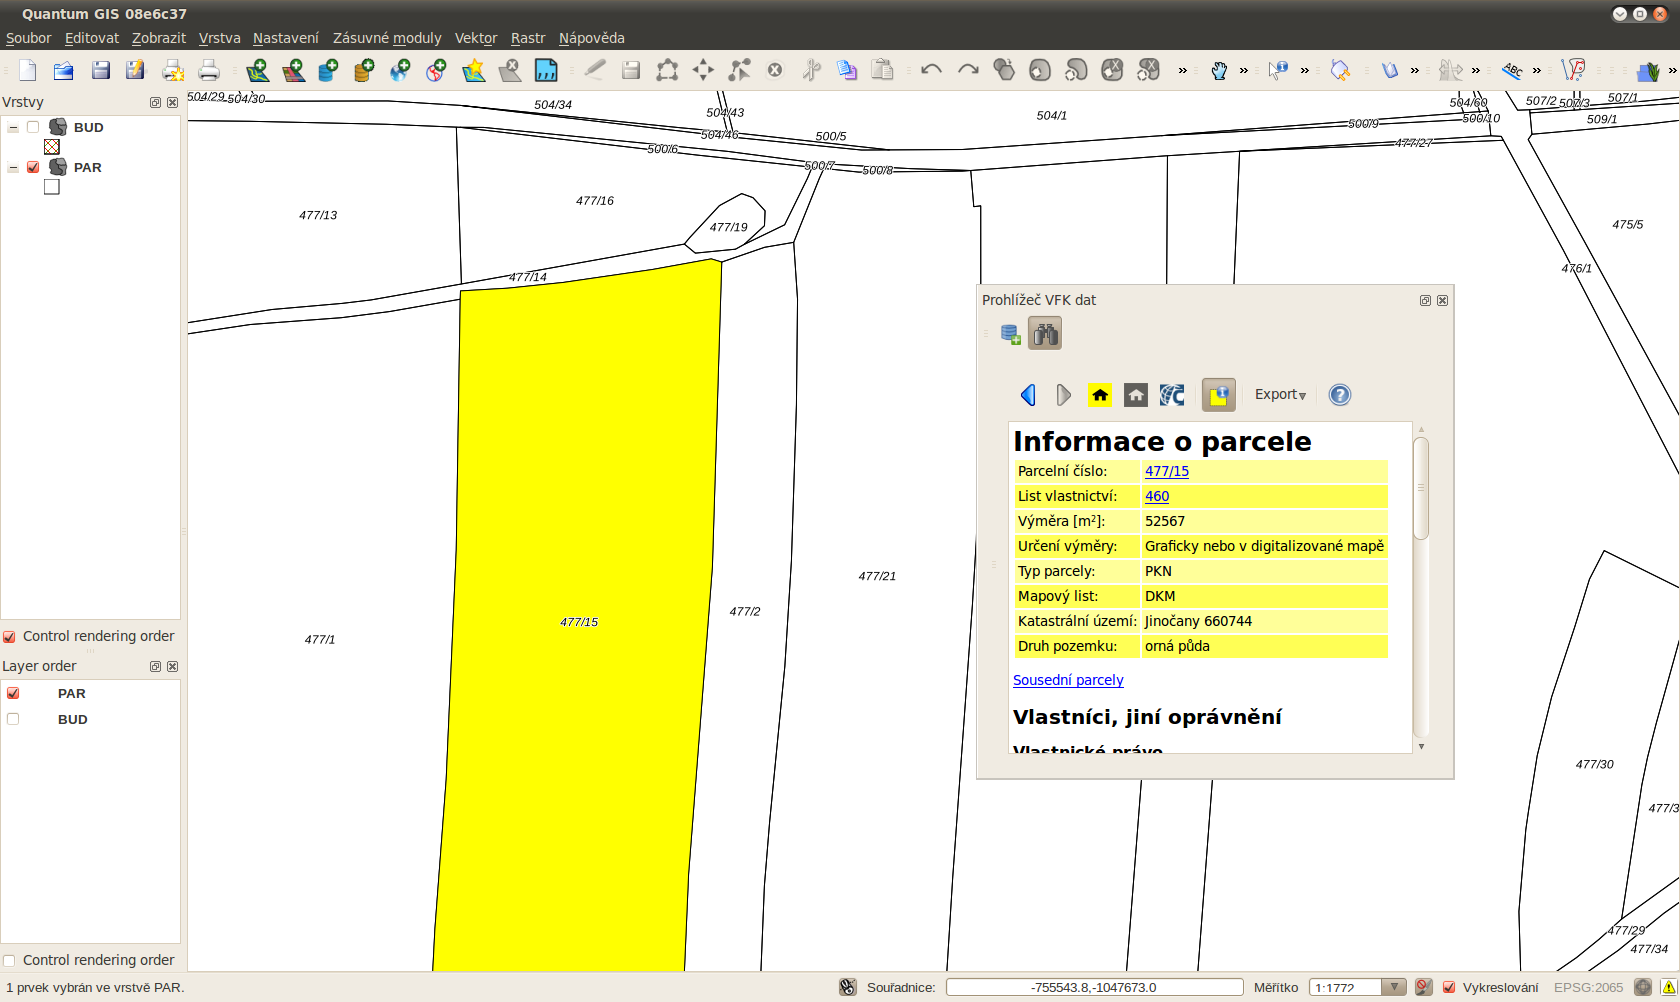This screenshot has width=1680, height=1002.
Task: Remove layer icon with gray X
Action: click(510, 70)
